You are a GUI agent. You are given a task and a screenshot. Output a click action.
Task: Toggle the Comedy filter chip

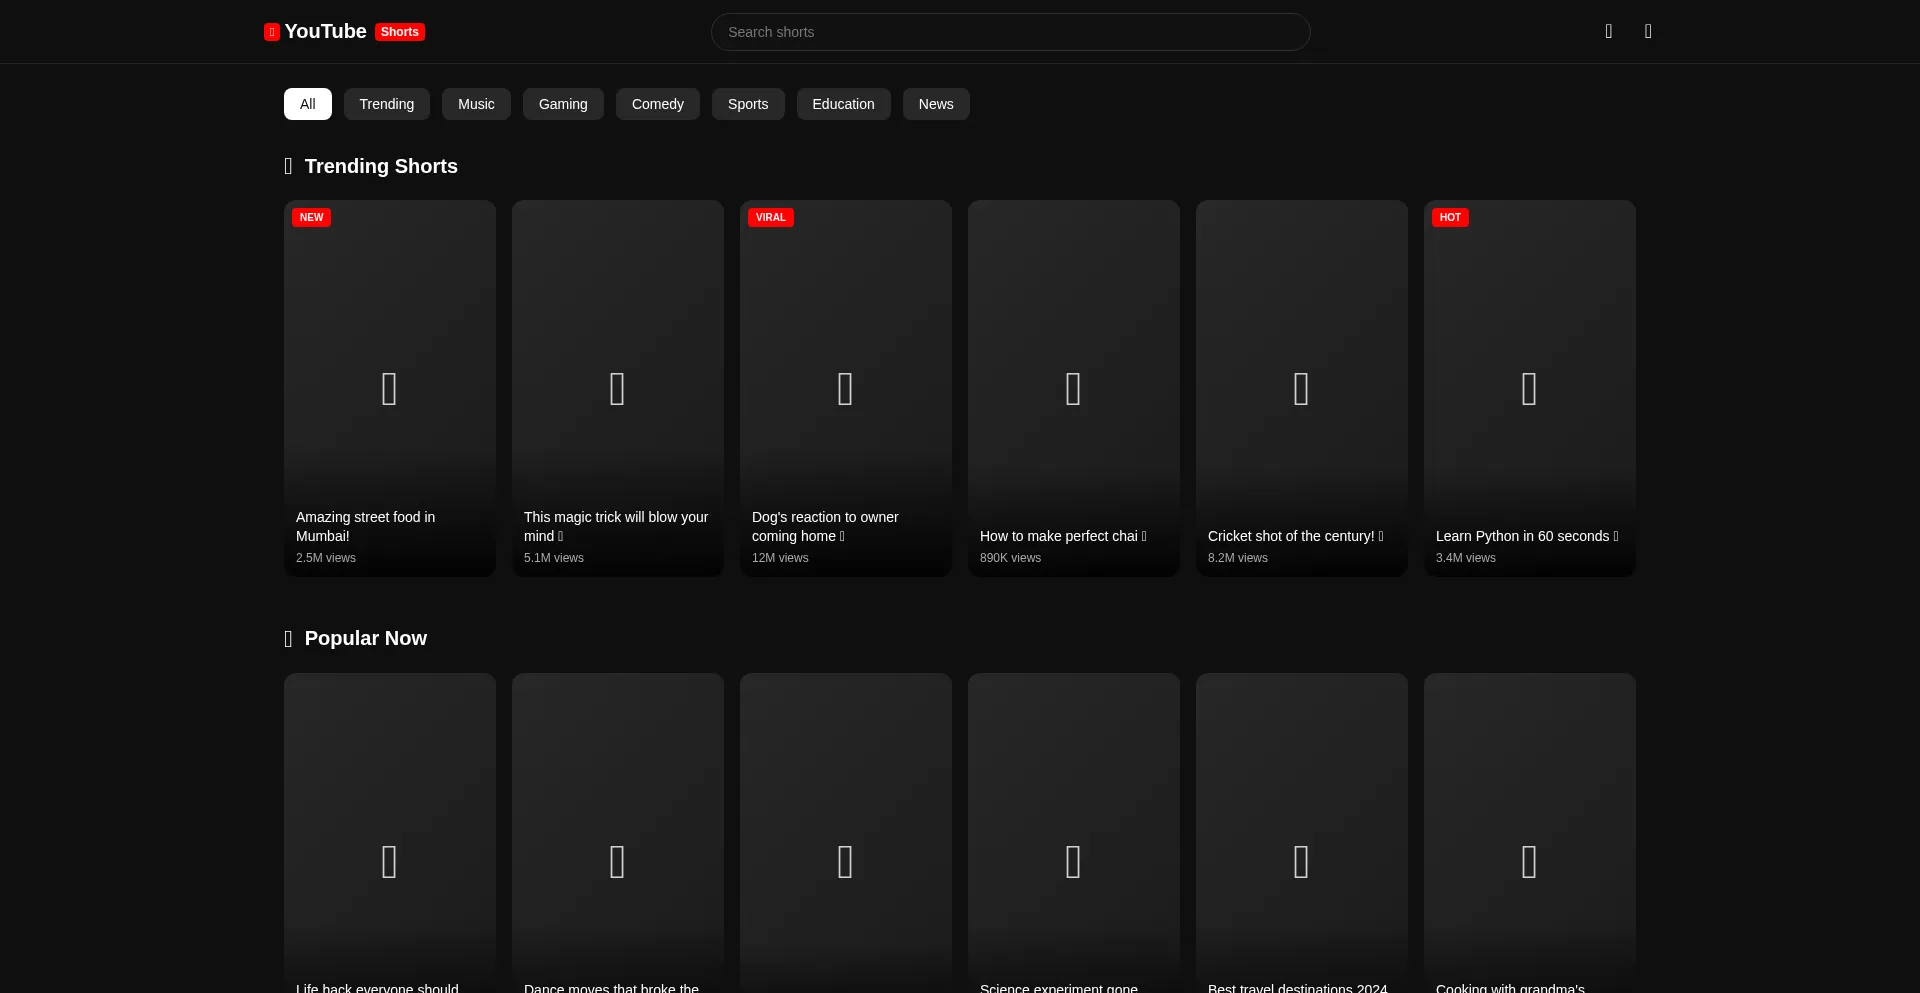point(657,104)
